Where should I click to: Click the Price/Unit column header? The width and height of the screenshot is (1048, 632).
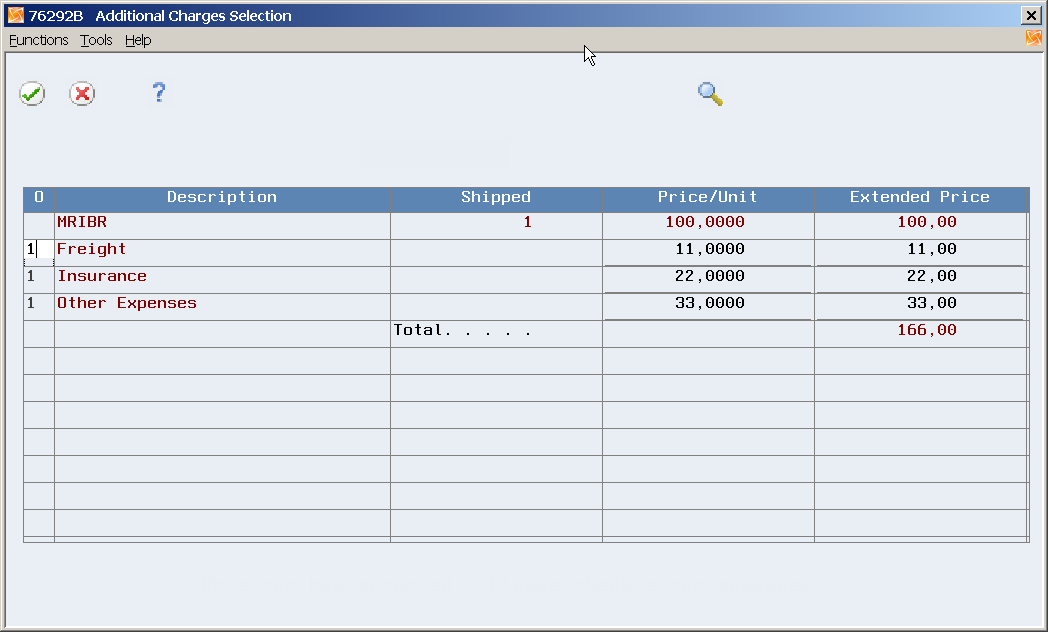pyautogui.click(x=708, y=198)
